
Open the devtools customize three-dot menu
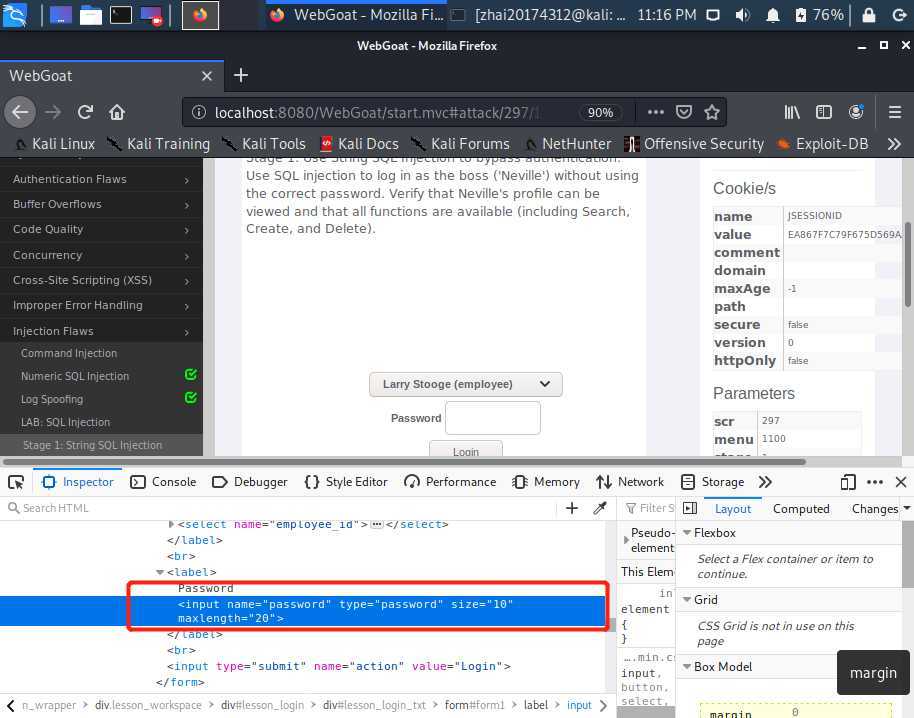874,482
